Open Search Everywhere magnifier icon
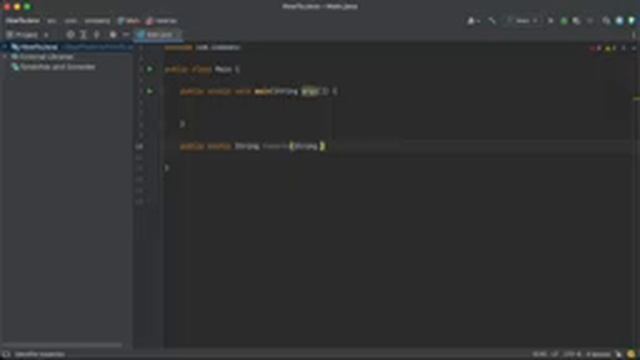Viewport: 640px width, 360px height. (606, 20)
